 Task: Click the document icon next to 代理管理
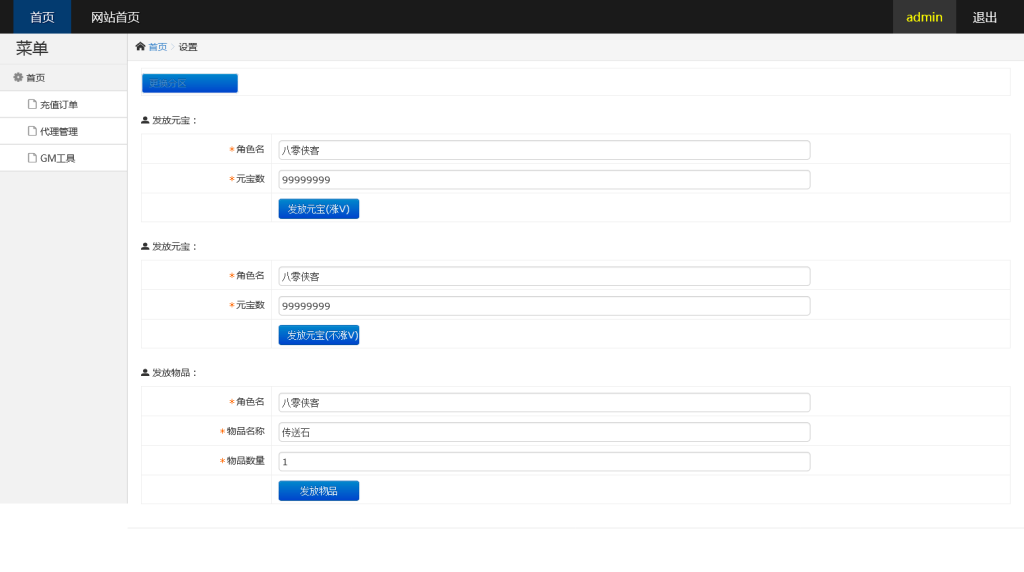pos(32,131)
